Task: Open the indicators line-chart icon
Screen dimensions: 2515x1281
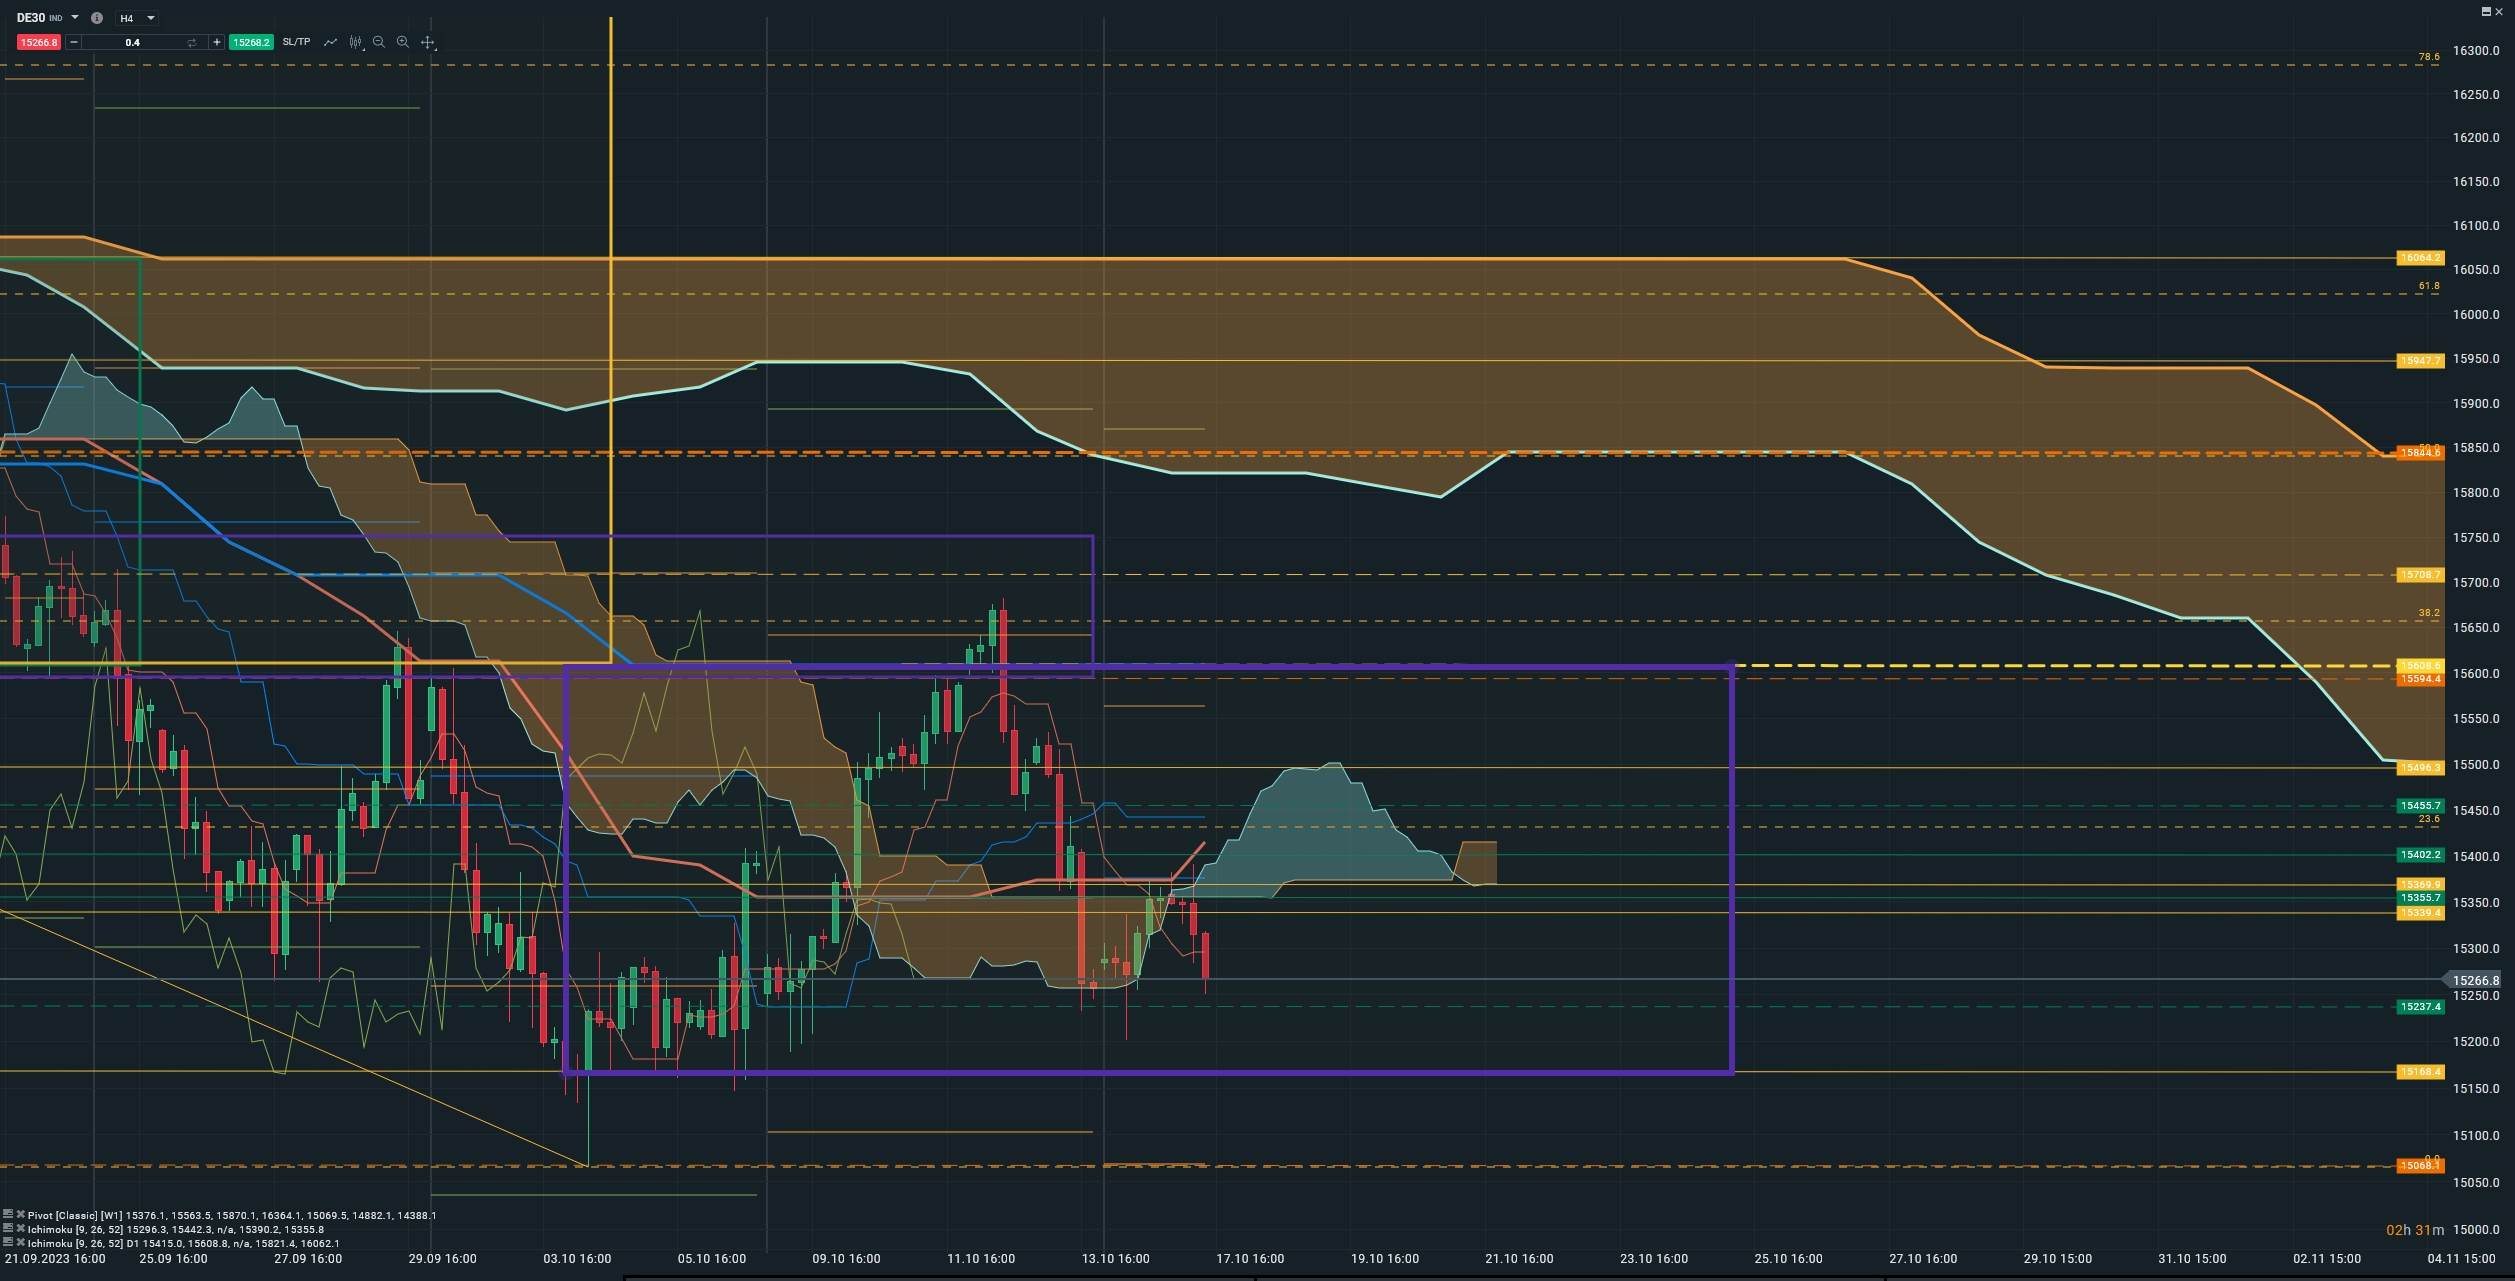Action: click(330, 42)
